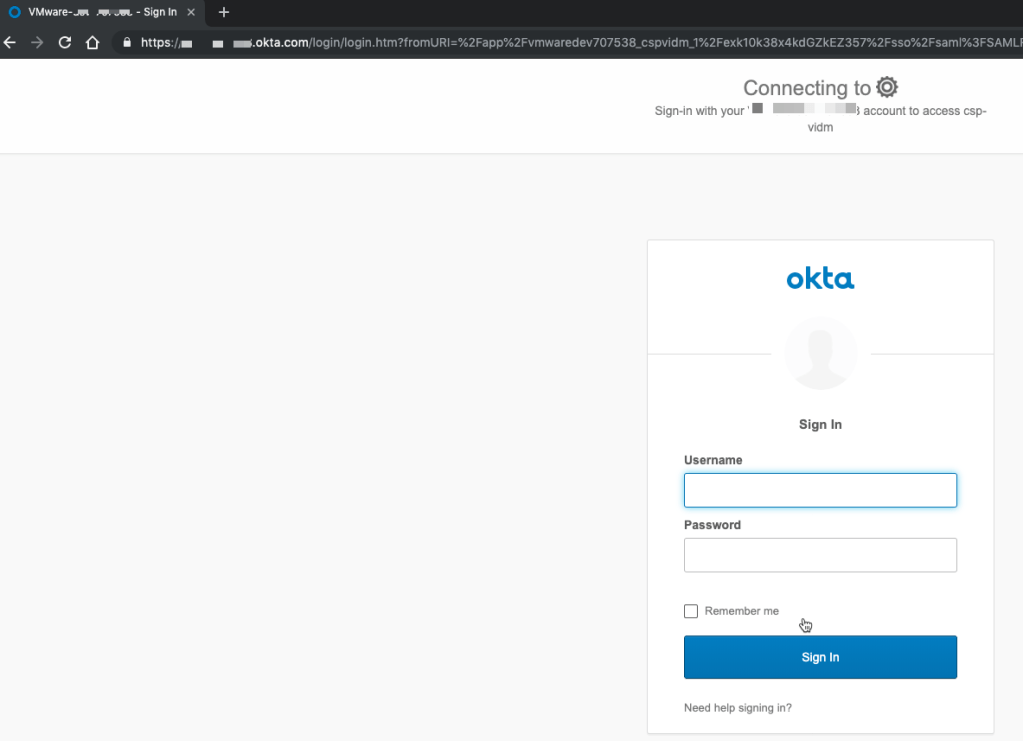Click the blue Sign In button

coord(820,657)
